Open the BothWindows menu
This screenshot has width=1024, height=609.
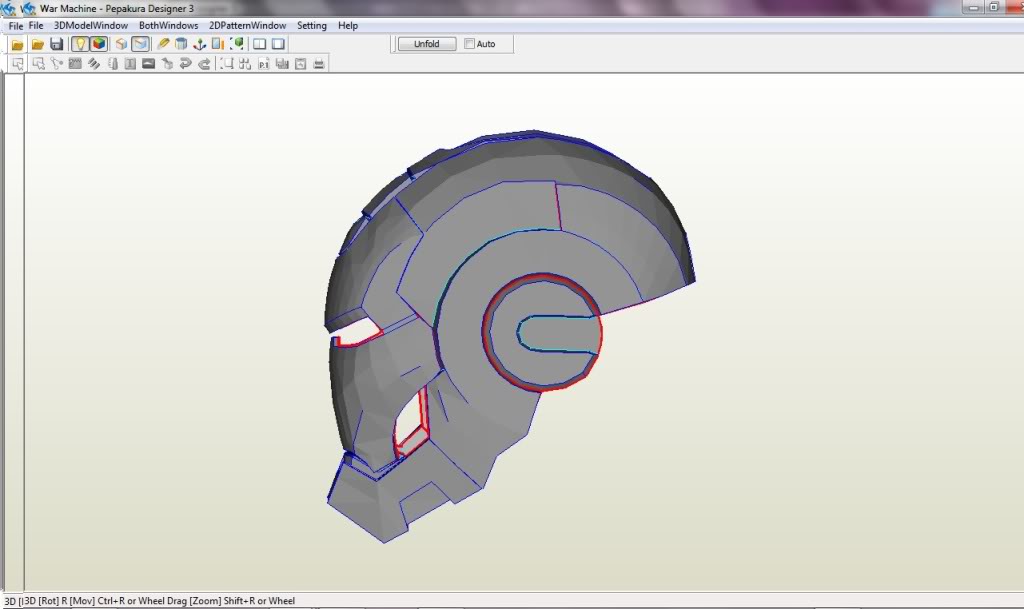[x=168, y=25]
